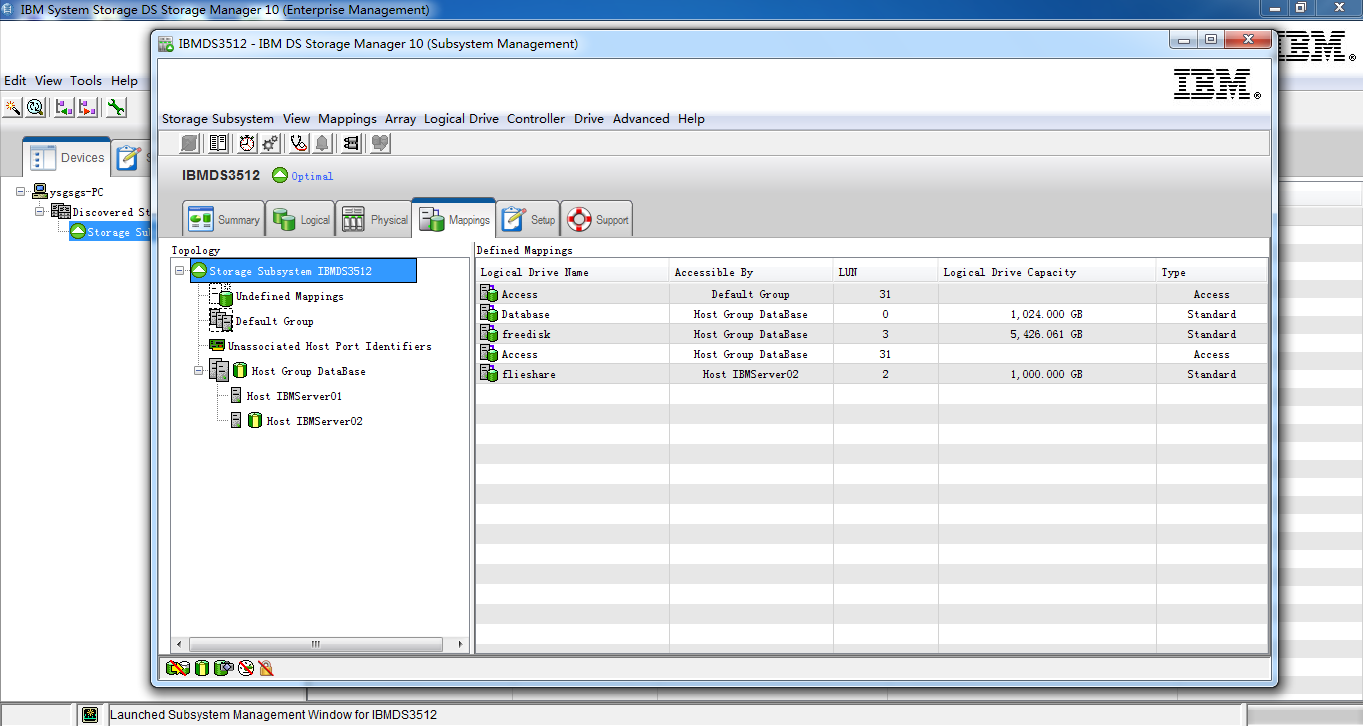This screenshot has width=1363, height=726.
Task: Open the Mappings menu
Action: click(x=347, y=119)
